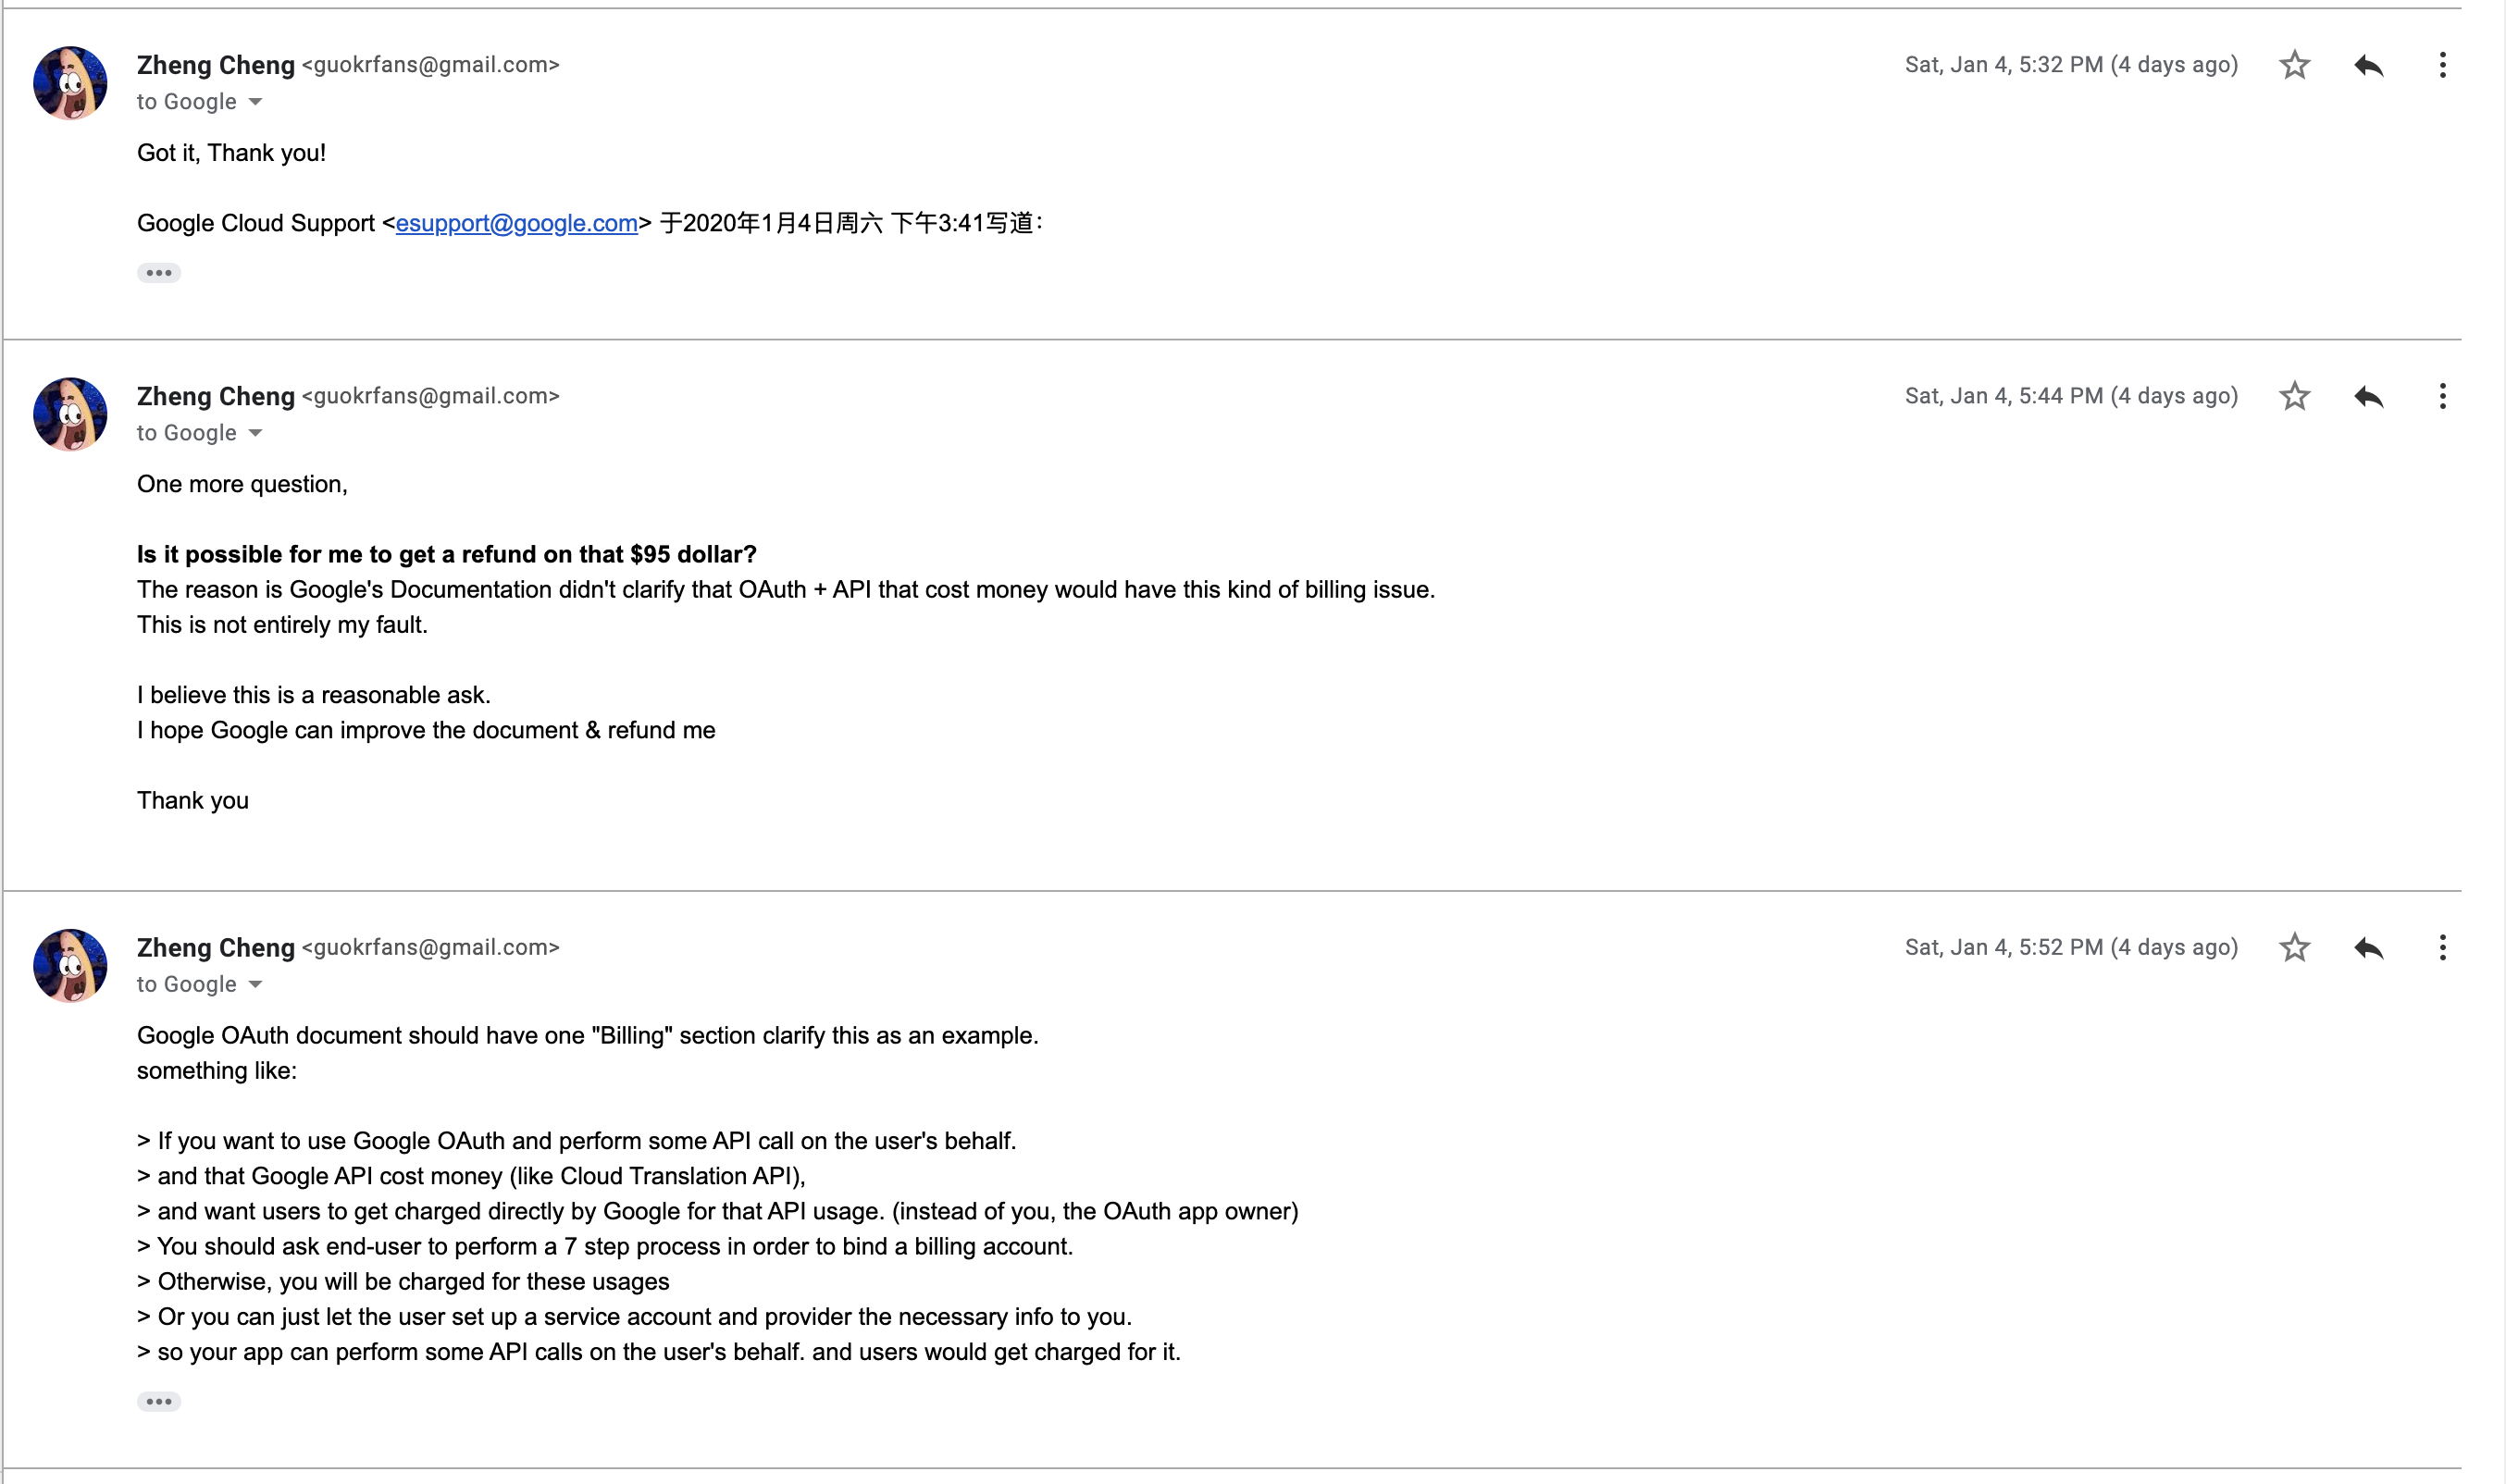This screenshot has height=1484, width=2506.
Task: Reply to the 5:44 PM refund message
Action: pyautogui.click(x=2368, y=397)
